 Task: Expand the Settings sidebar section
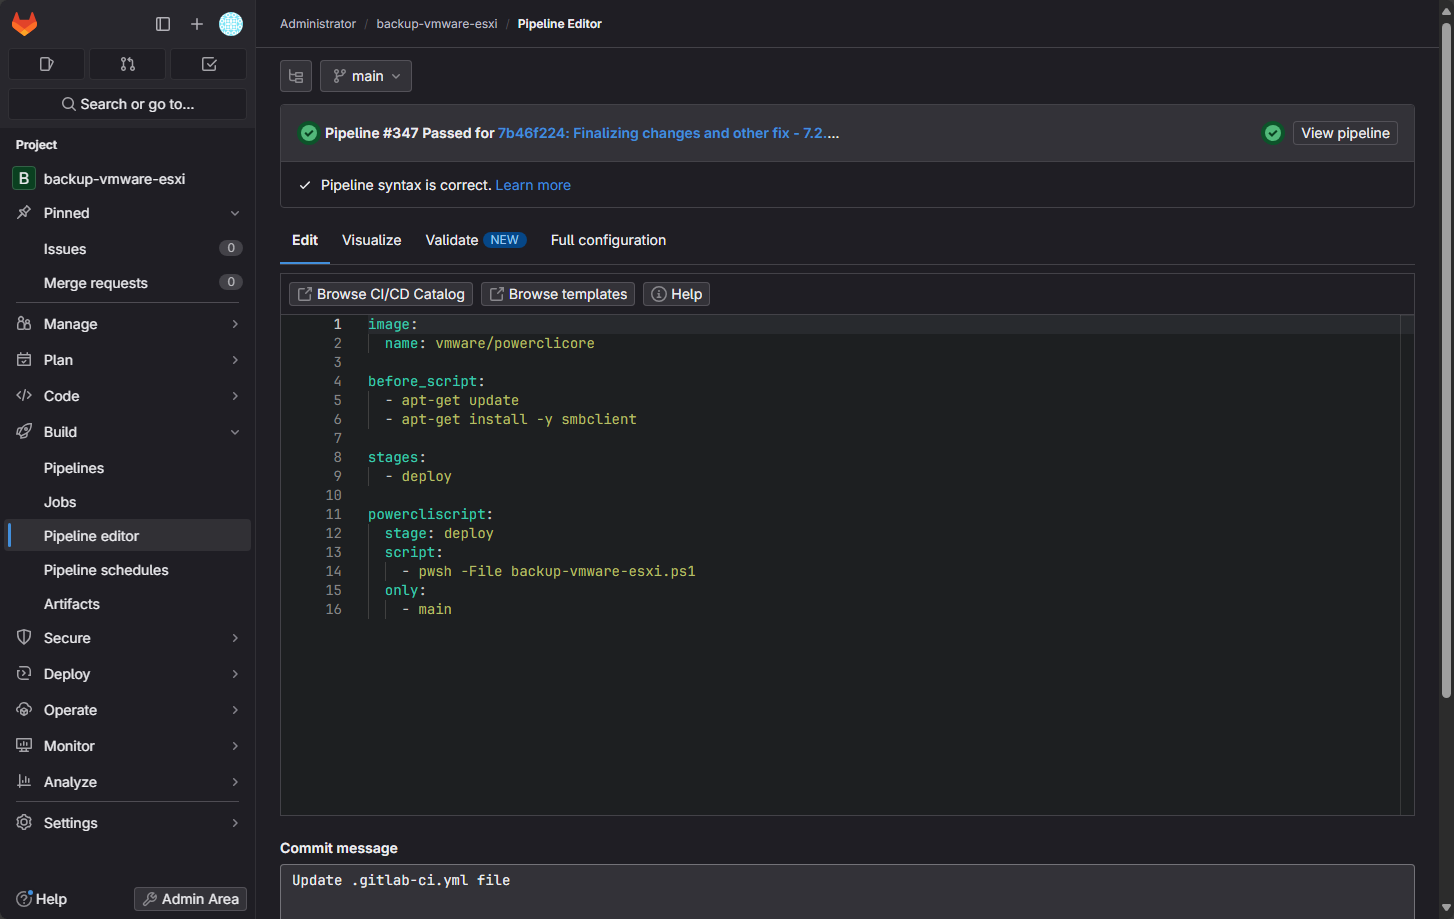[128, 823]
